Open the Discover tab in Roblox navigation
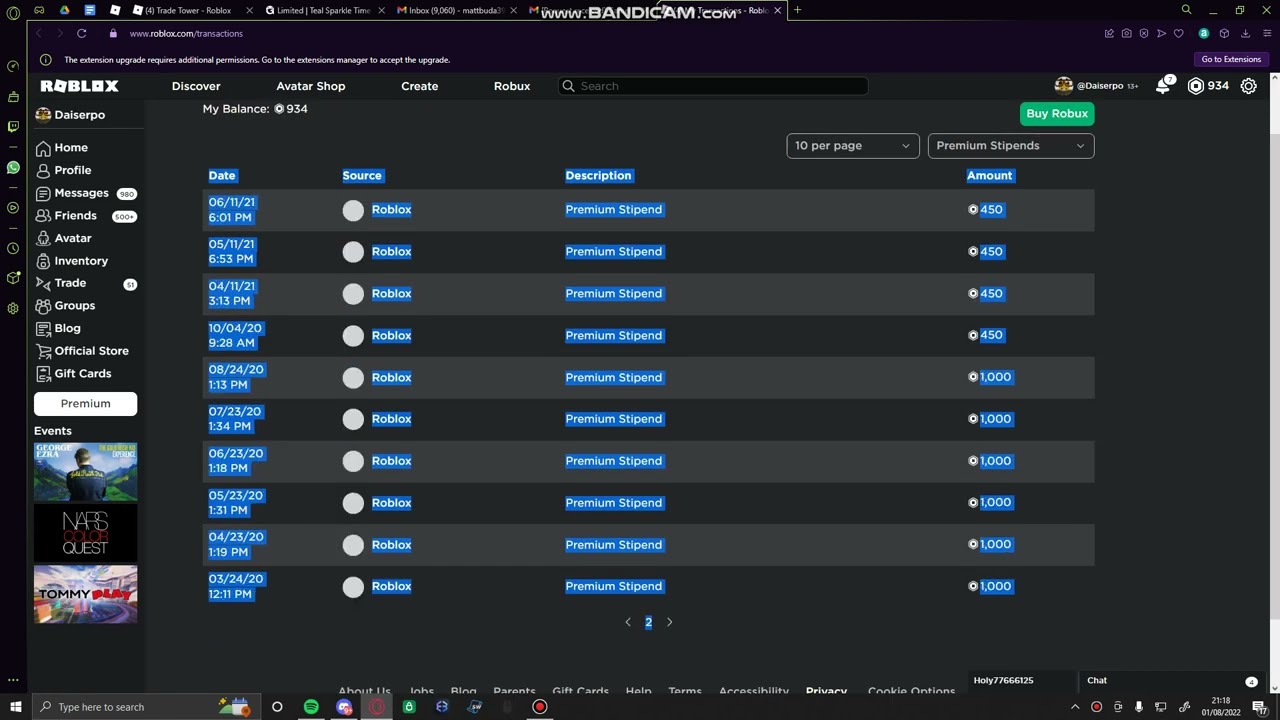Image resolution: width=1280 pixels, height=720 pixels. coord(196,86)
